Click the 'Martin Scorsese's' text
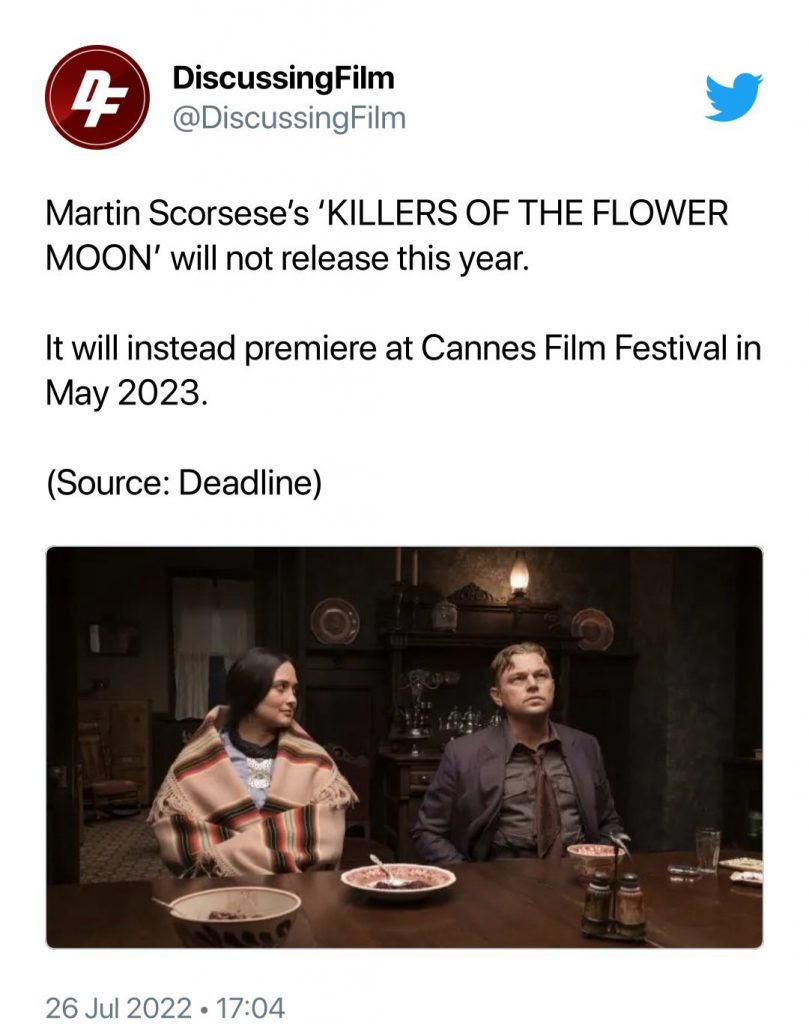The height and width of the screenshot is (1024, 809). point(177,214)
